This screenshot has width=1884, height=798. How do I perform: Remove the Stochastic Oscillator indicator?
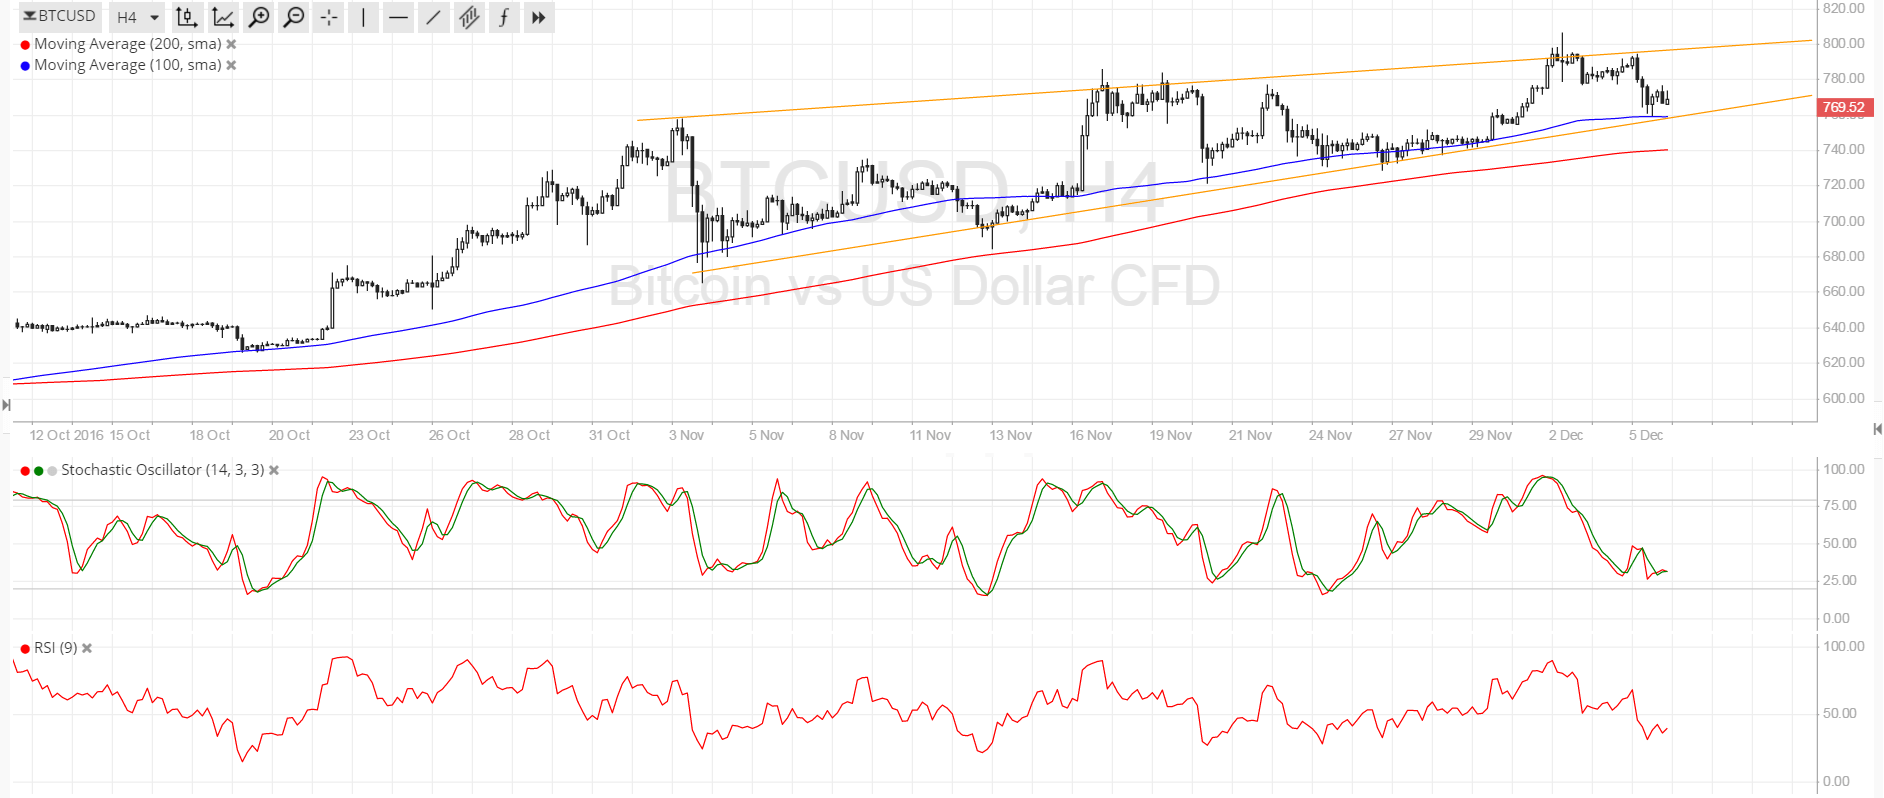click(x=274, y=470)
